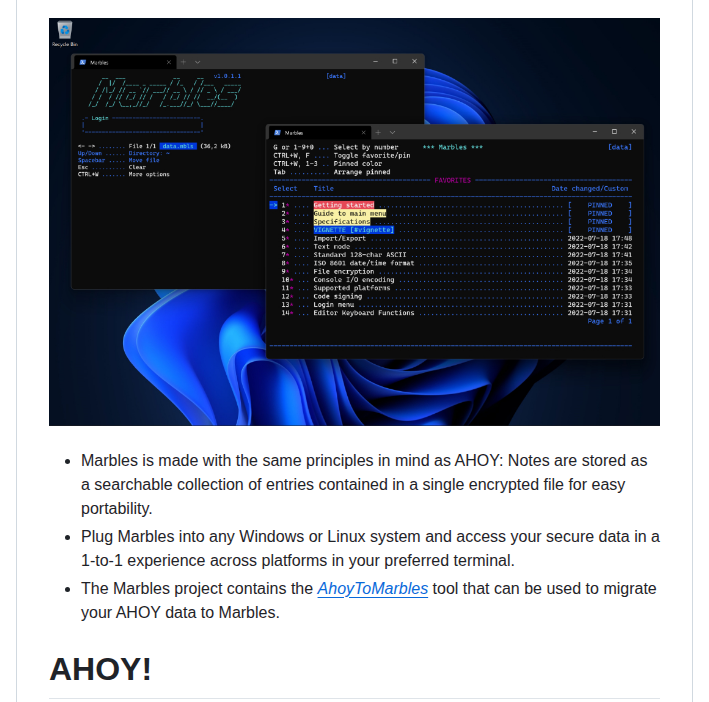Follow the AhoyToMarbles link
709x702 pixels.
click(373, 589)
